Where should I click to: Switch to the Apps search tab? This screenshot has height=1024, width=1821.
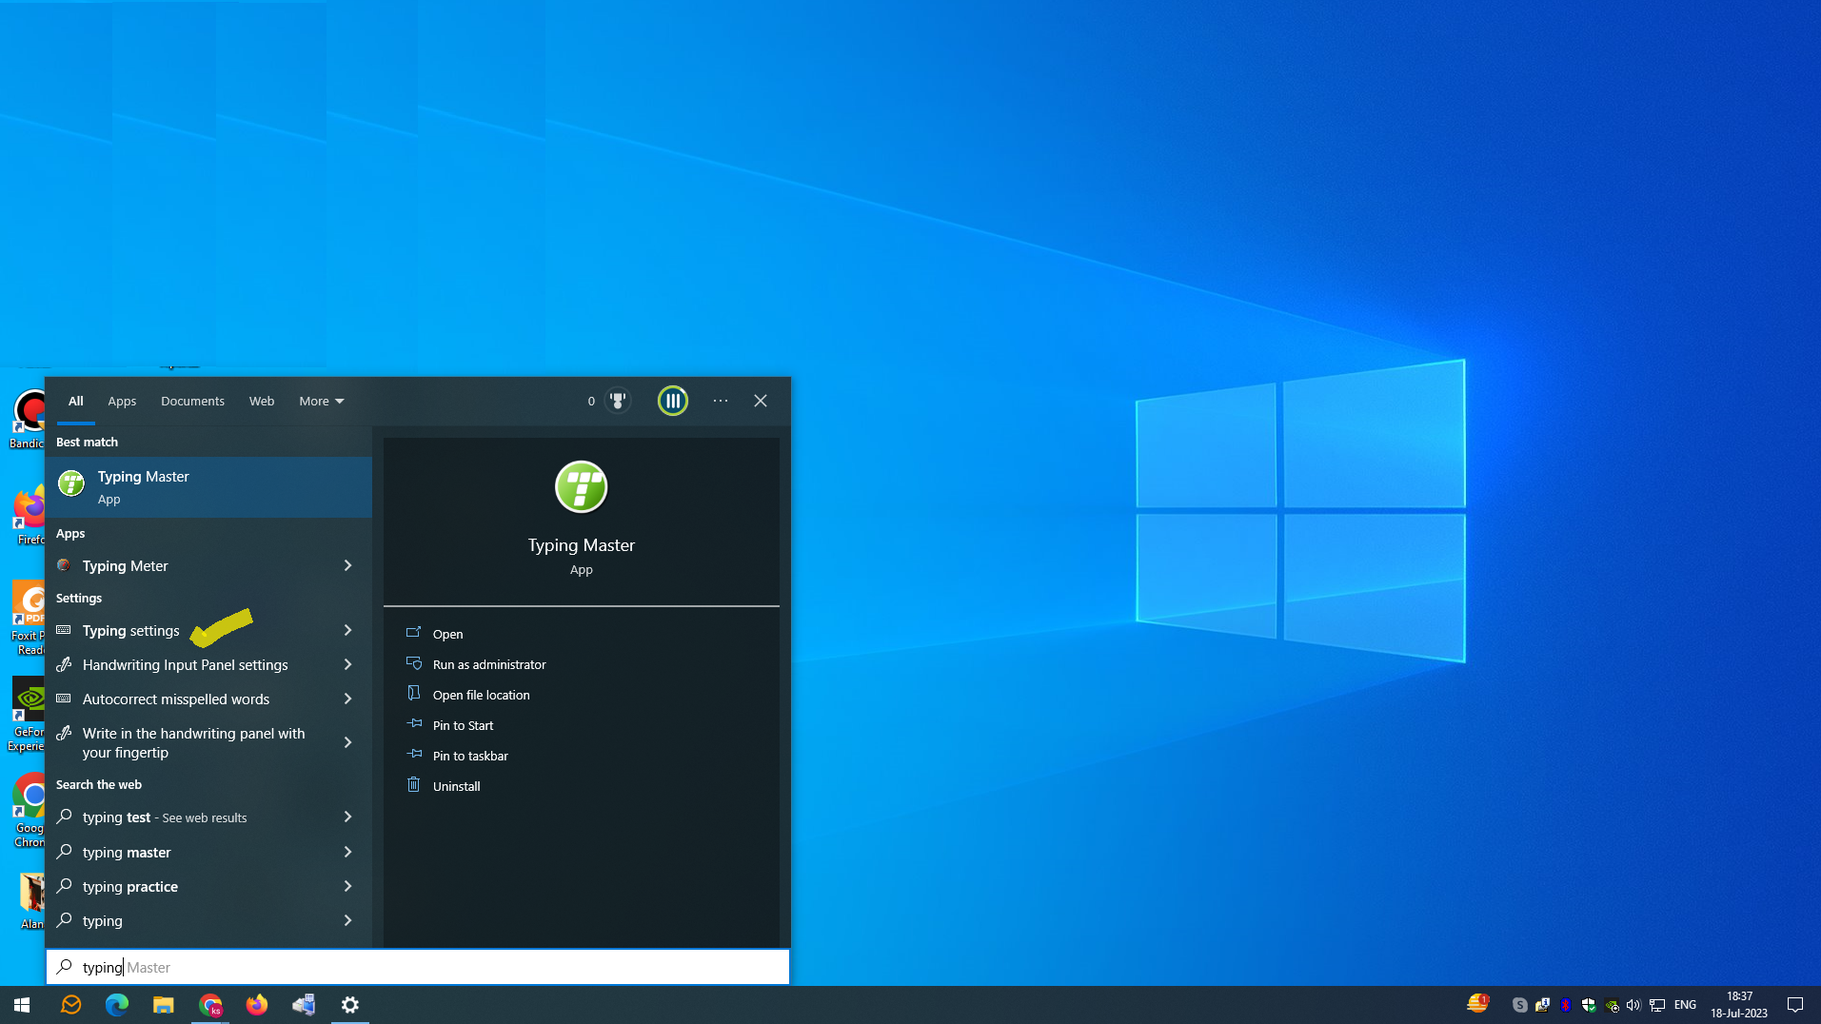(x=122, y=401)
